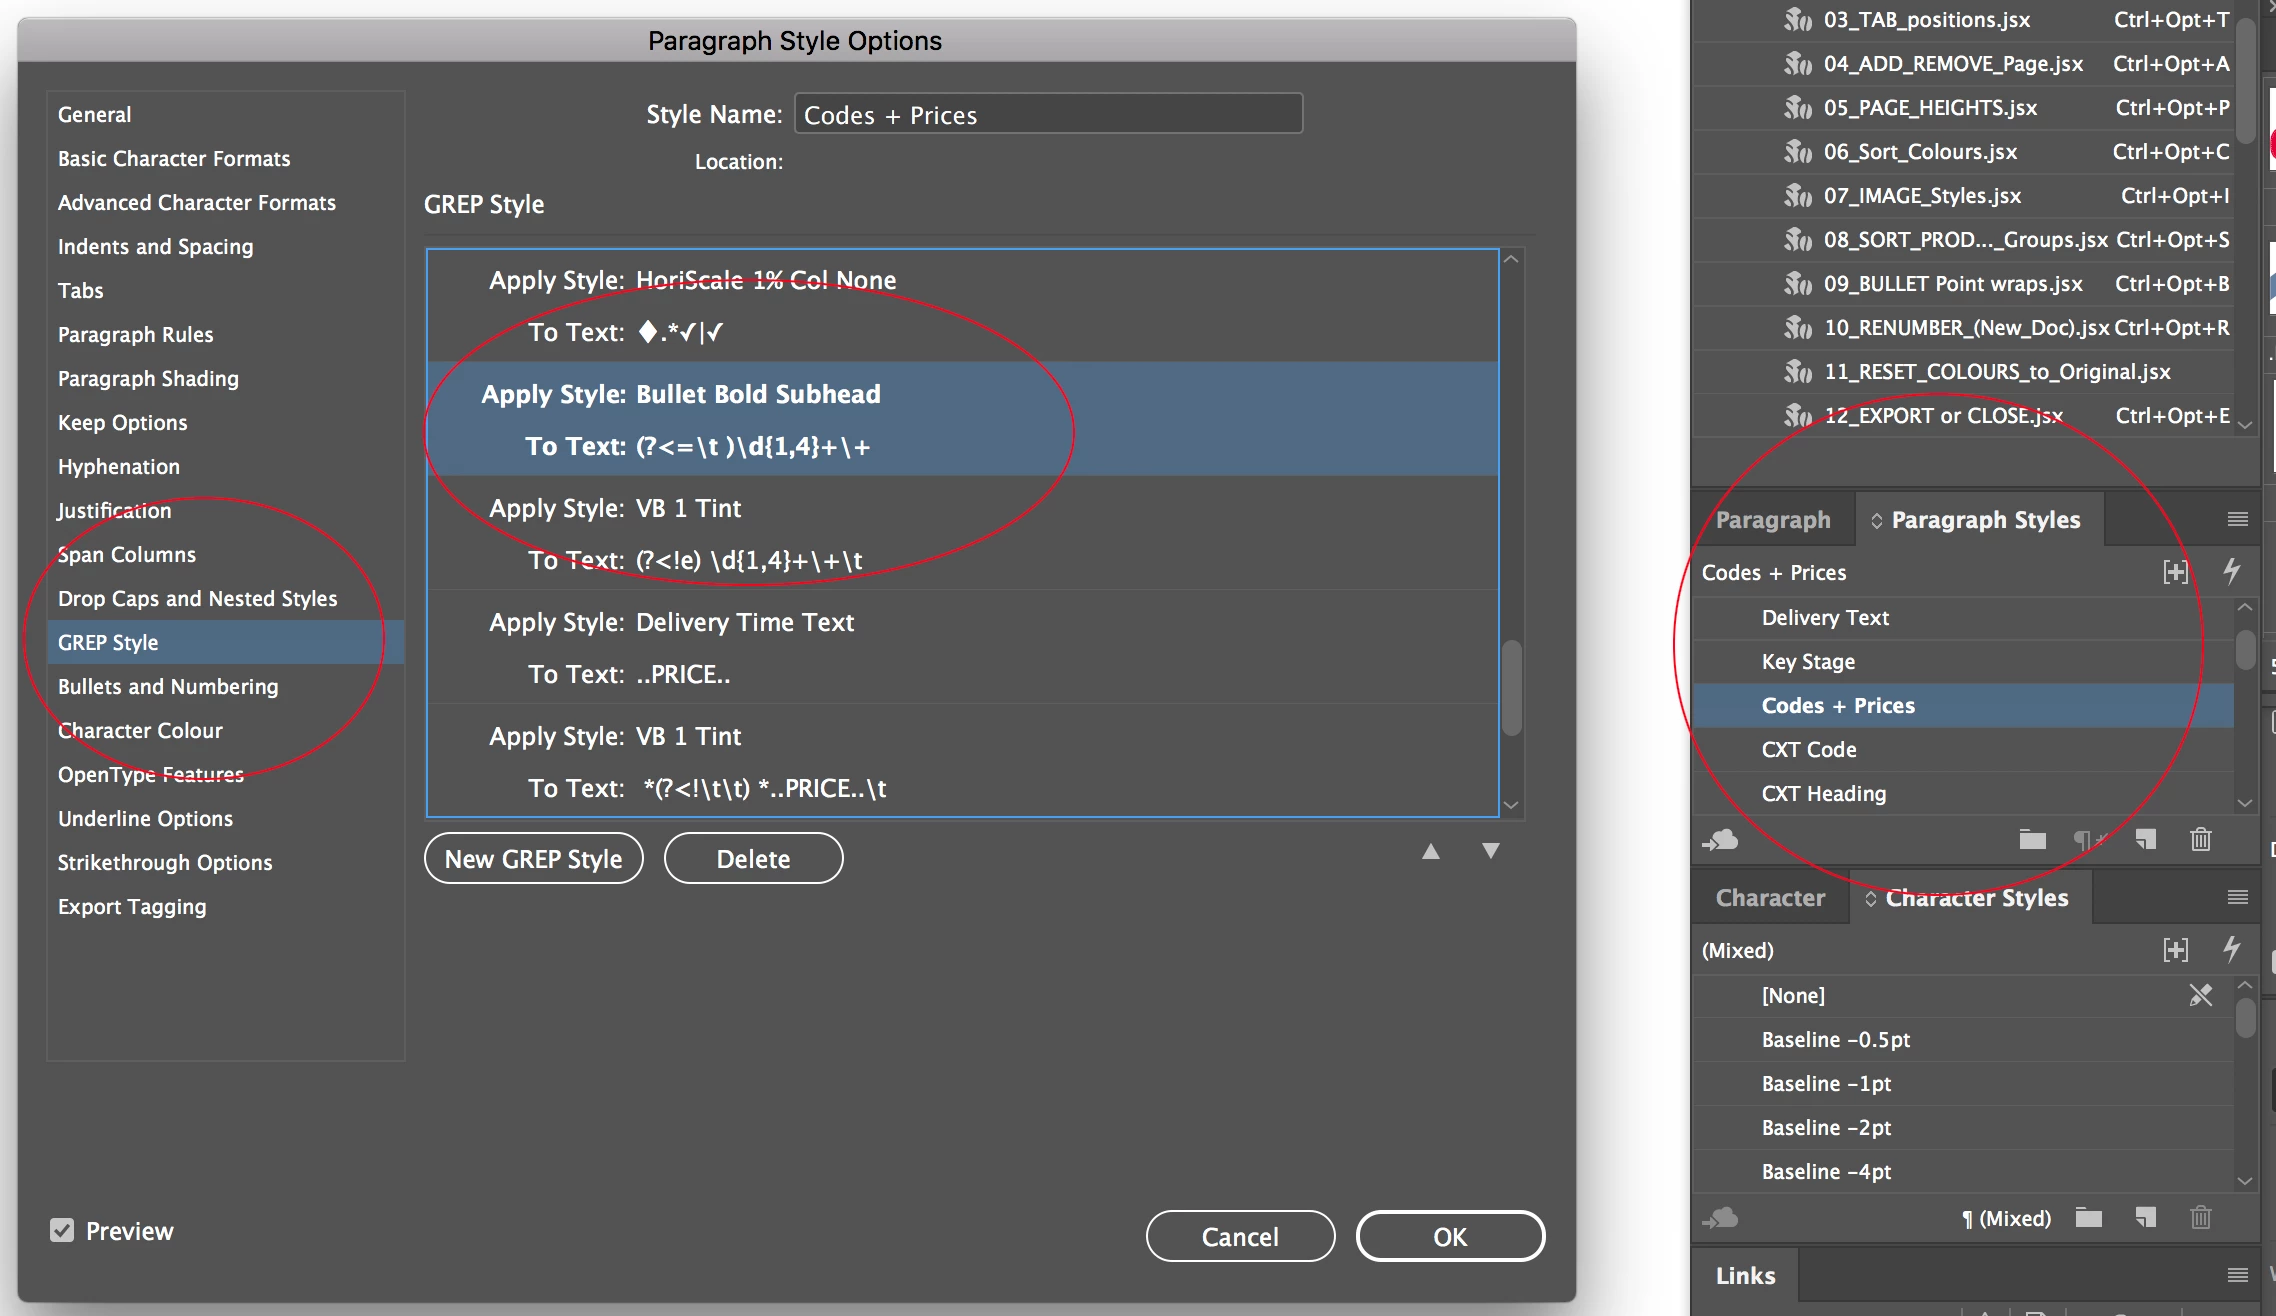The image size is (2276, 1316).
Task: Click the New GREP Style button
Action: (533, 859)
